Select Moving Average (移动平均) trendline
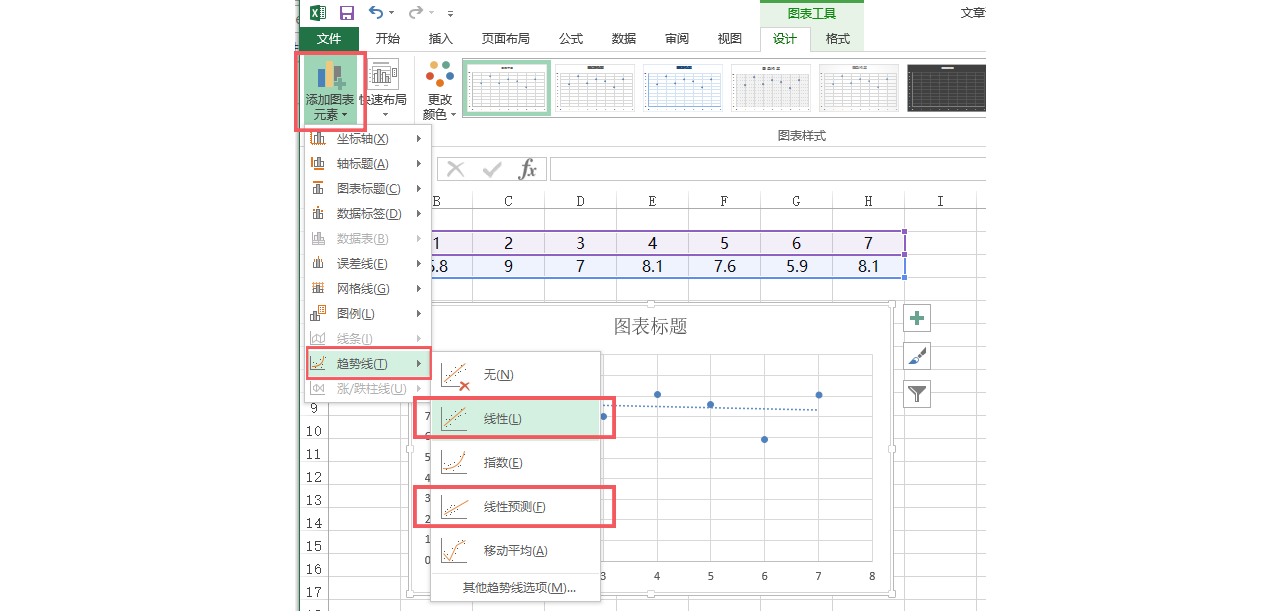1280x611 pixels. [x=514, y=550]
